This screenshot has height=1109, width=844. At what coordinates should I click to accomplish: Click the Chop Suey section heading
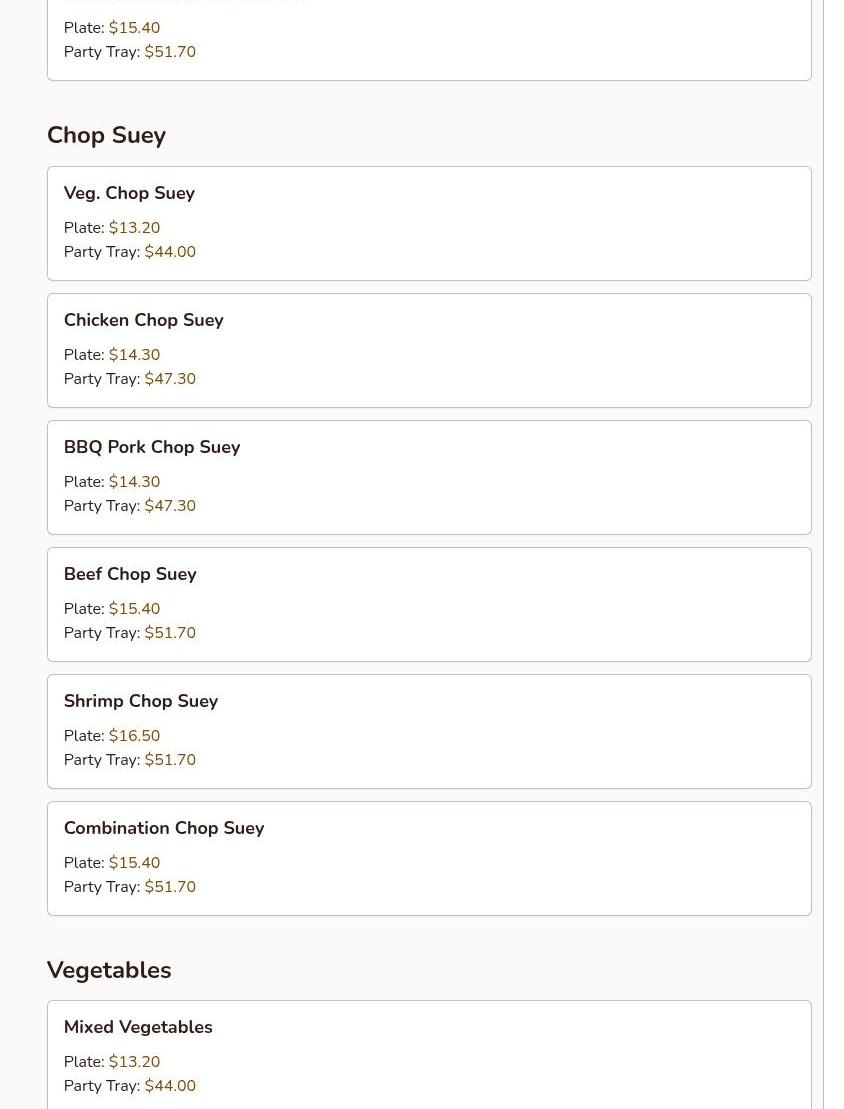[x=106, y=135]
